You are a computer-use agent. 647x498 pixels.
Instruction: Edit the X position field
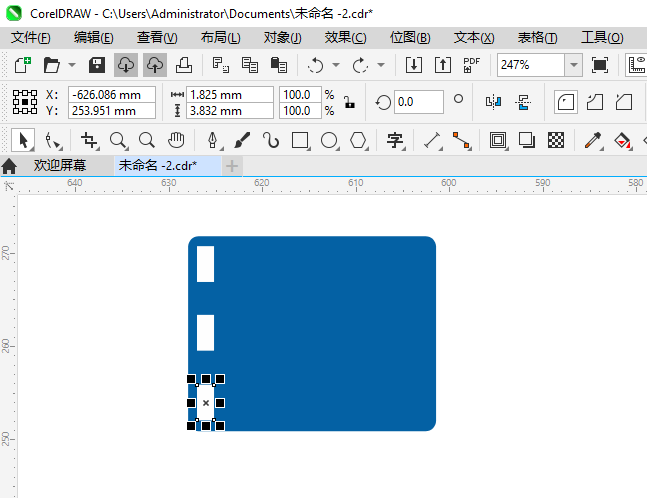tap(111, 94)
